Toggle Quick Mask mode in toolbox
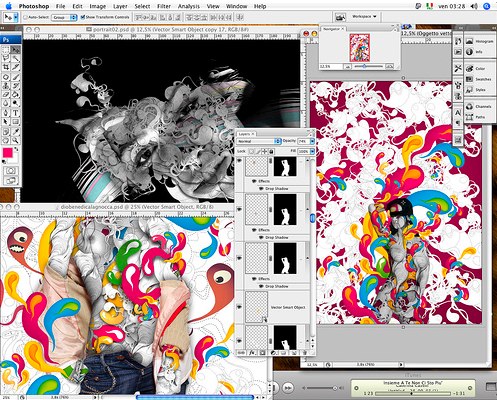 tap(11, 171)
